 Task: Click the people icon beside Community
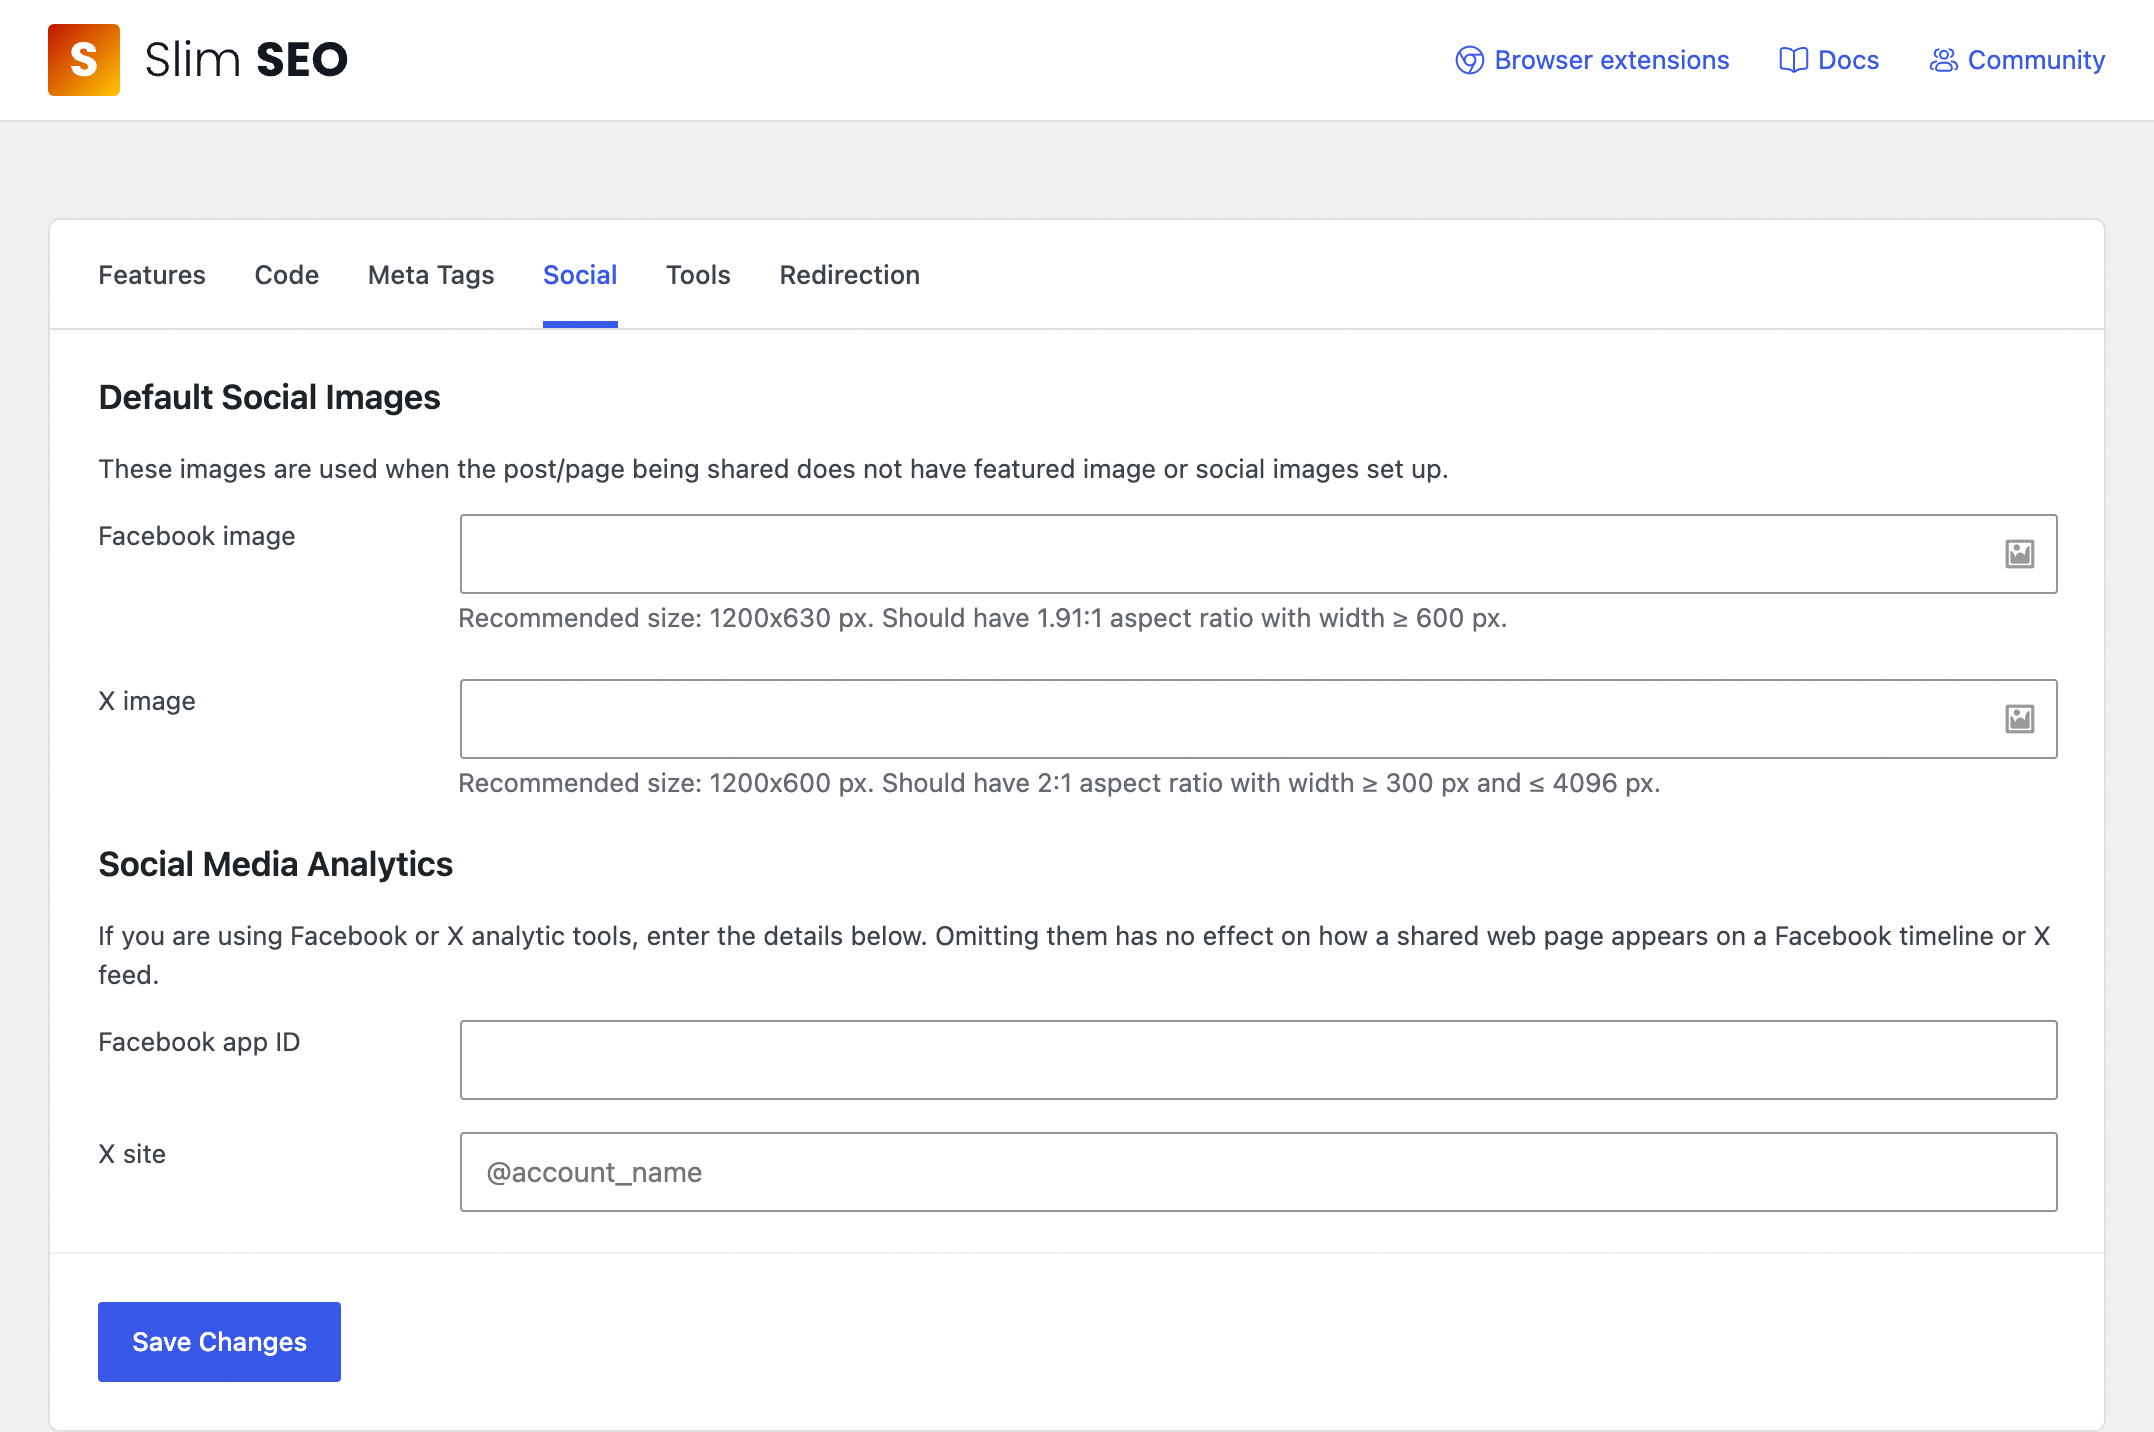(x=1943, y=60)
